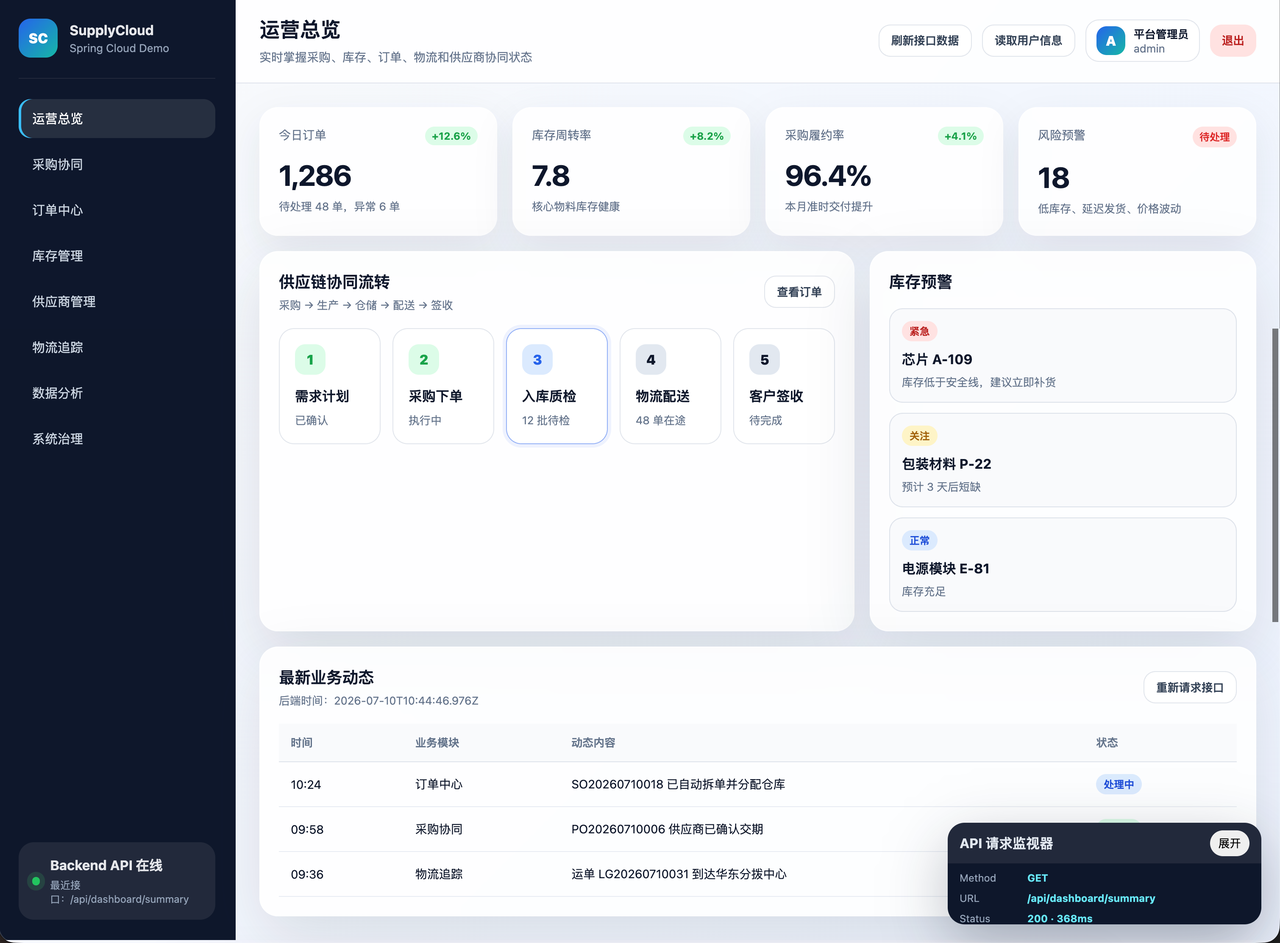This screenshot has width=1280, height=943.
Task: Open the 电源模块 E-81 inventory alert
Action: (x=1063, y=564)
